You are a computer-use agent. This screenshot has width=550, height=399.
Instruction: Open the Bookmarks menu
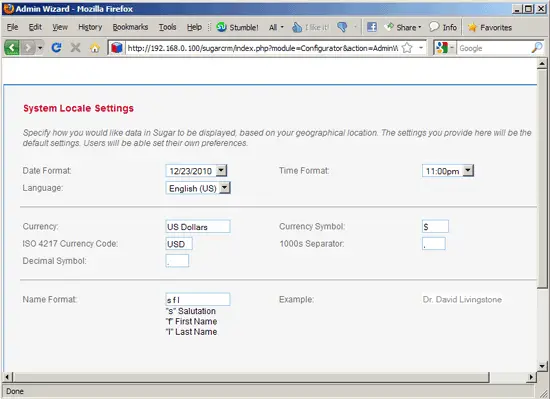click(x=130, y=27)
